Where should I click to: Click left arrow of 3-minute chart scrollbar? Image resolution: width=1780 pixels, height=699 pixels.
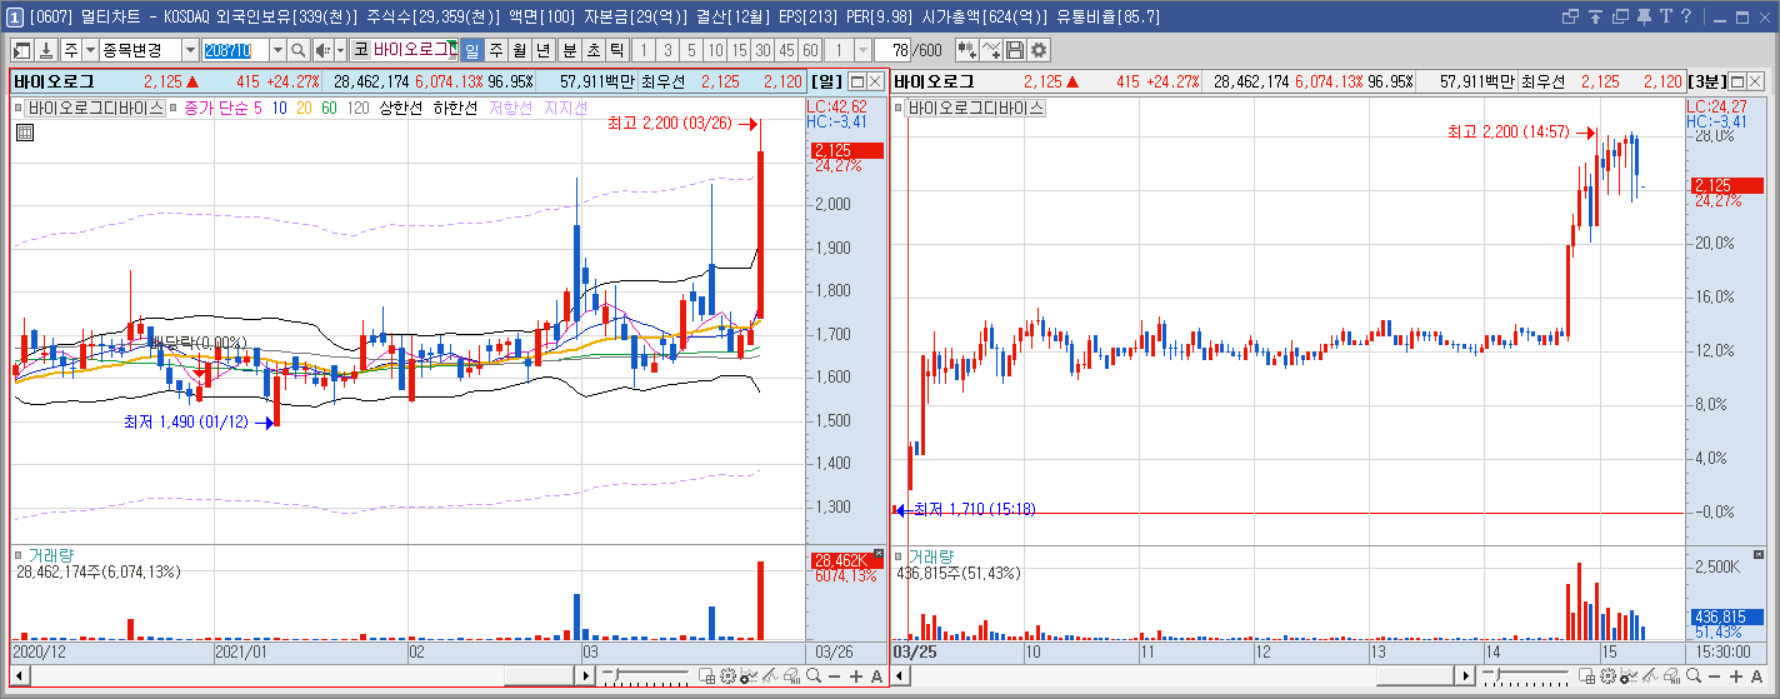(x=900, y=677)
